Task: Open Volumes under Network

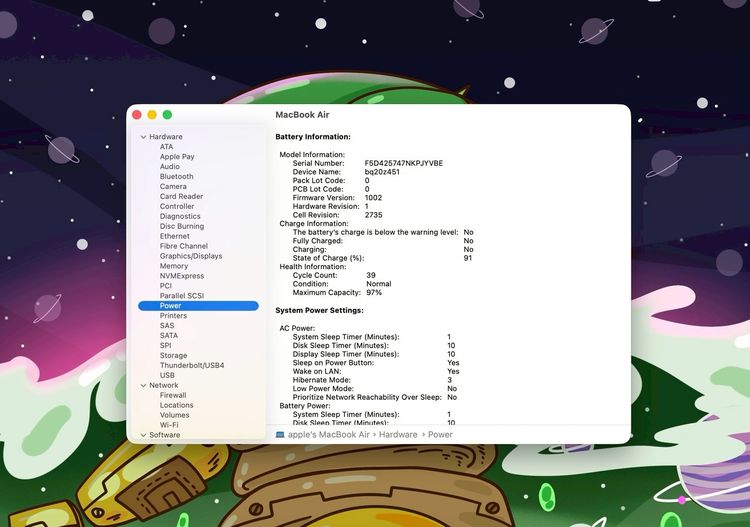Action: 175,415
